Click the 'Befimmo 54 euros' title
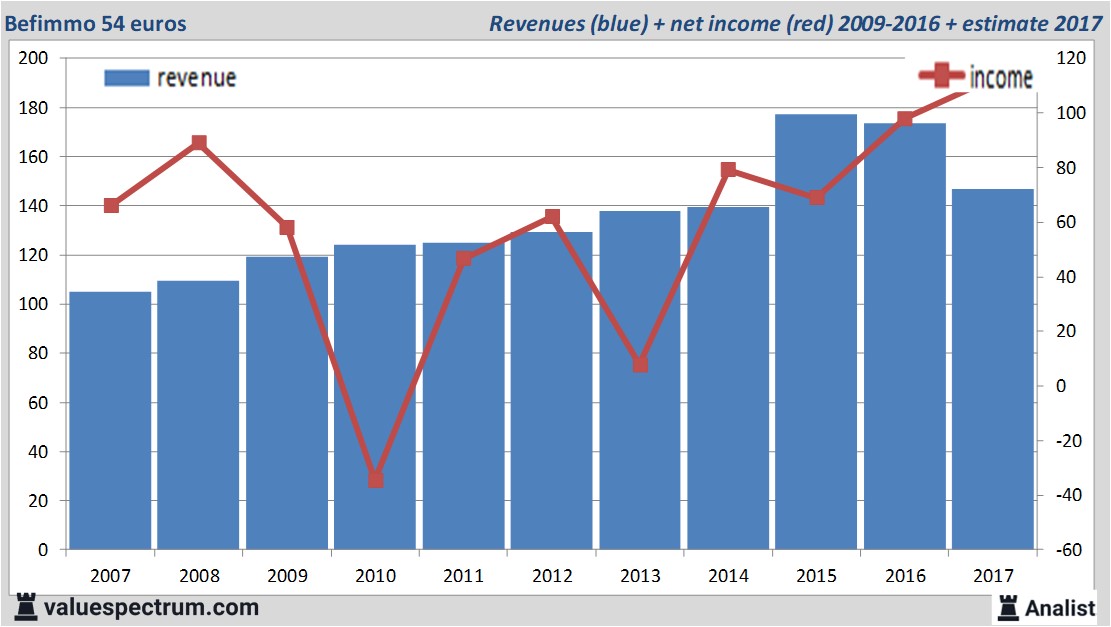The width and height of the screenshot is (1111, 627). click(x=96, y=23)
